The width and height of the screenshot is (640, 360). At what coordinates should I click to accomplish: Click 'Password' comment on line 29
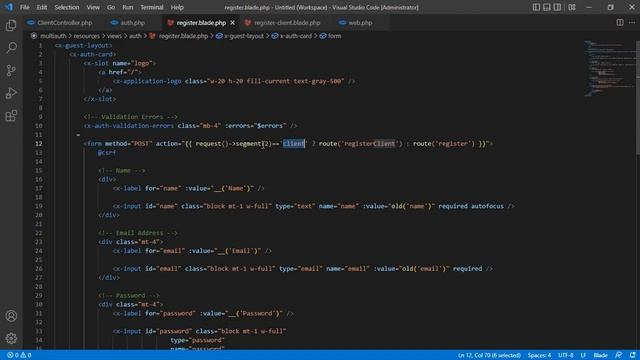coord(130,296)
